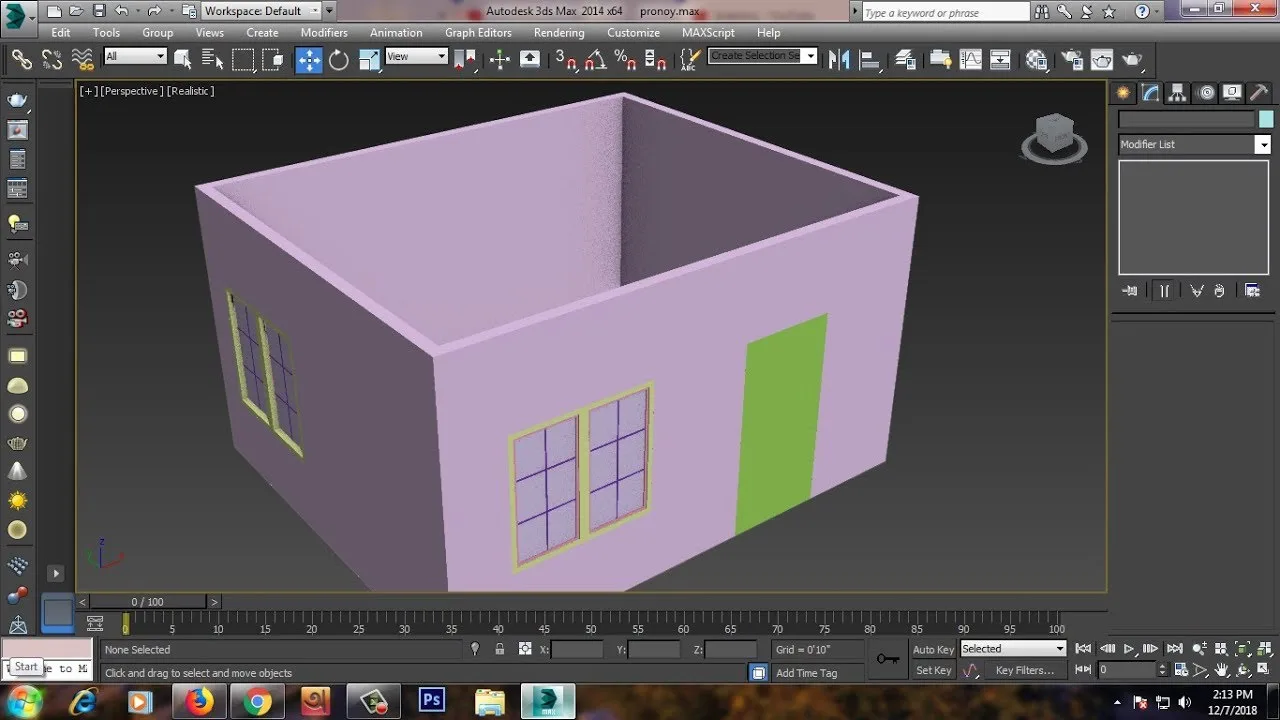The height and width of the screenshot is (720, 1280).
Task: Click the time slider 0 / 100 handle
Action: (148, 602)
